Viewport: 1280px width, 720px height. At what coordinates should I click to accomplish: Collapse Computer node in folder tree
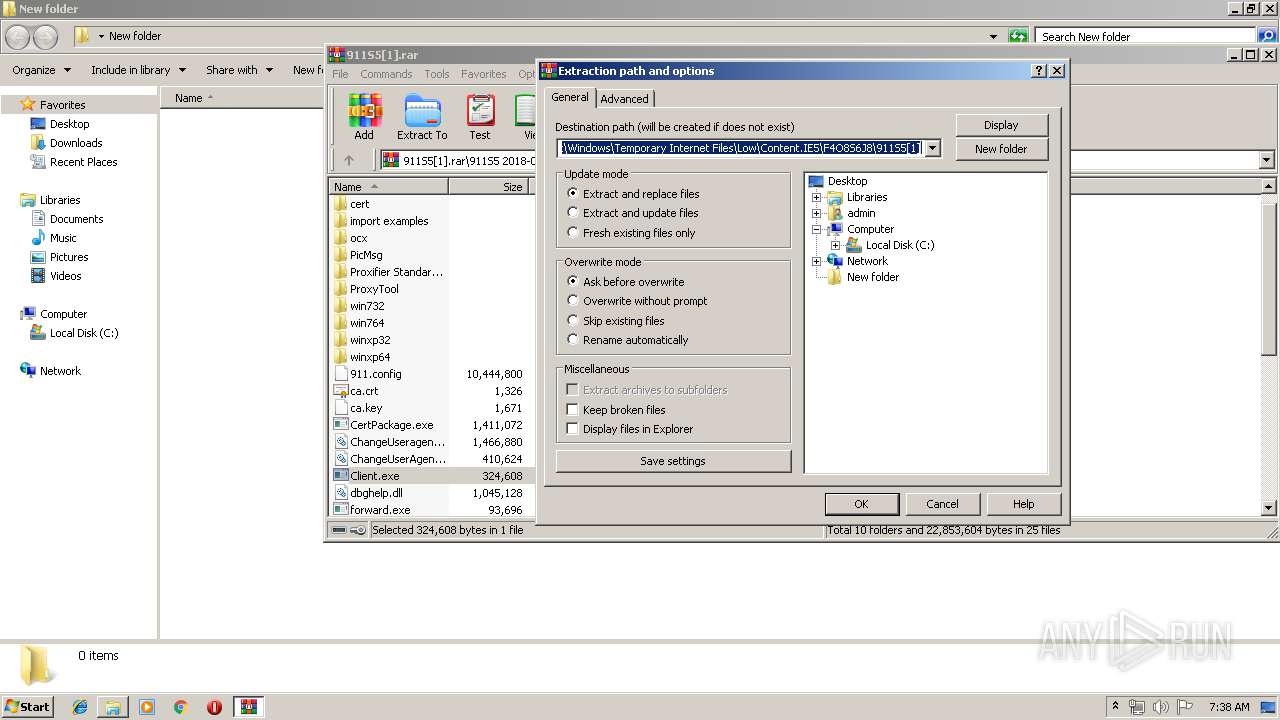[x=816, y=229]
